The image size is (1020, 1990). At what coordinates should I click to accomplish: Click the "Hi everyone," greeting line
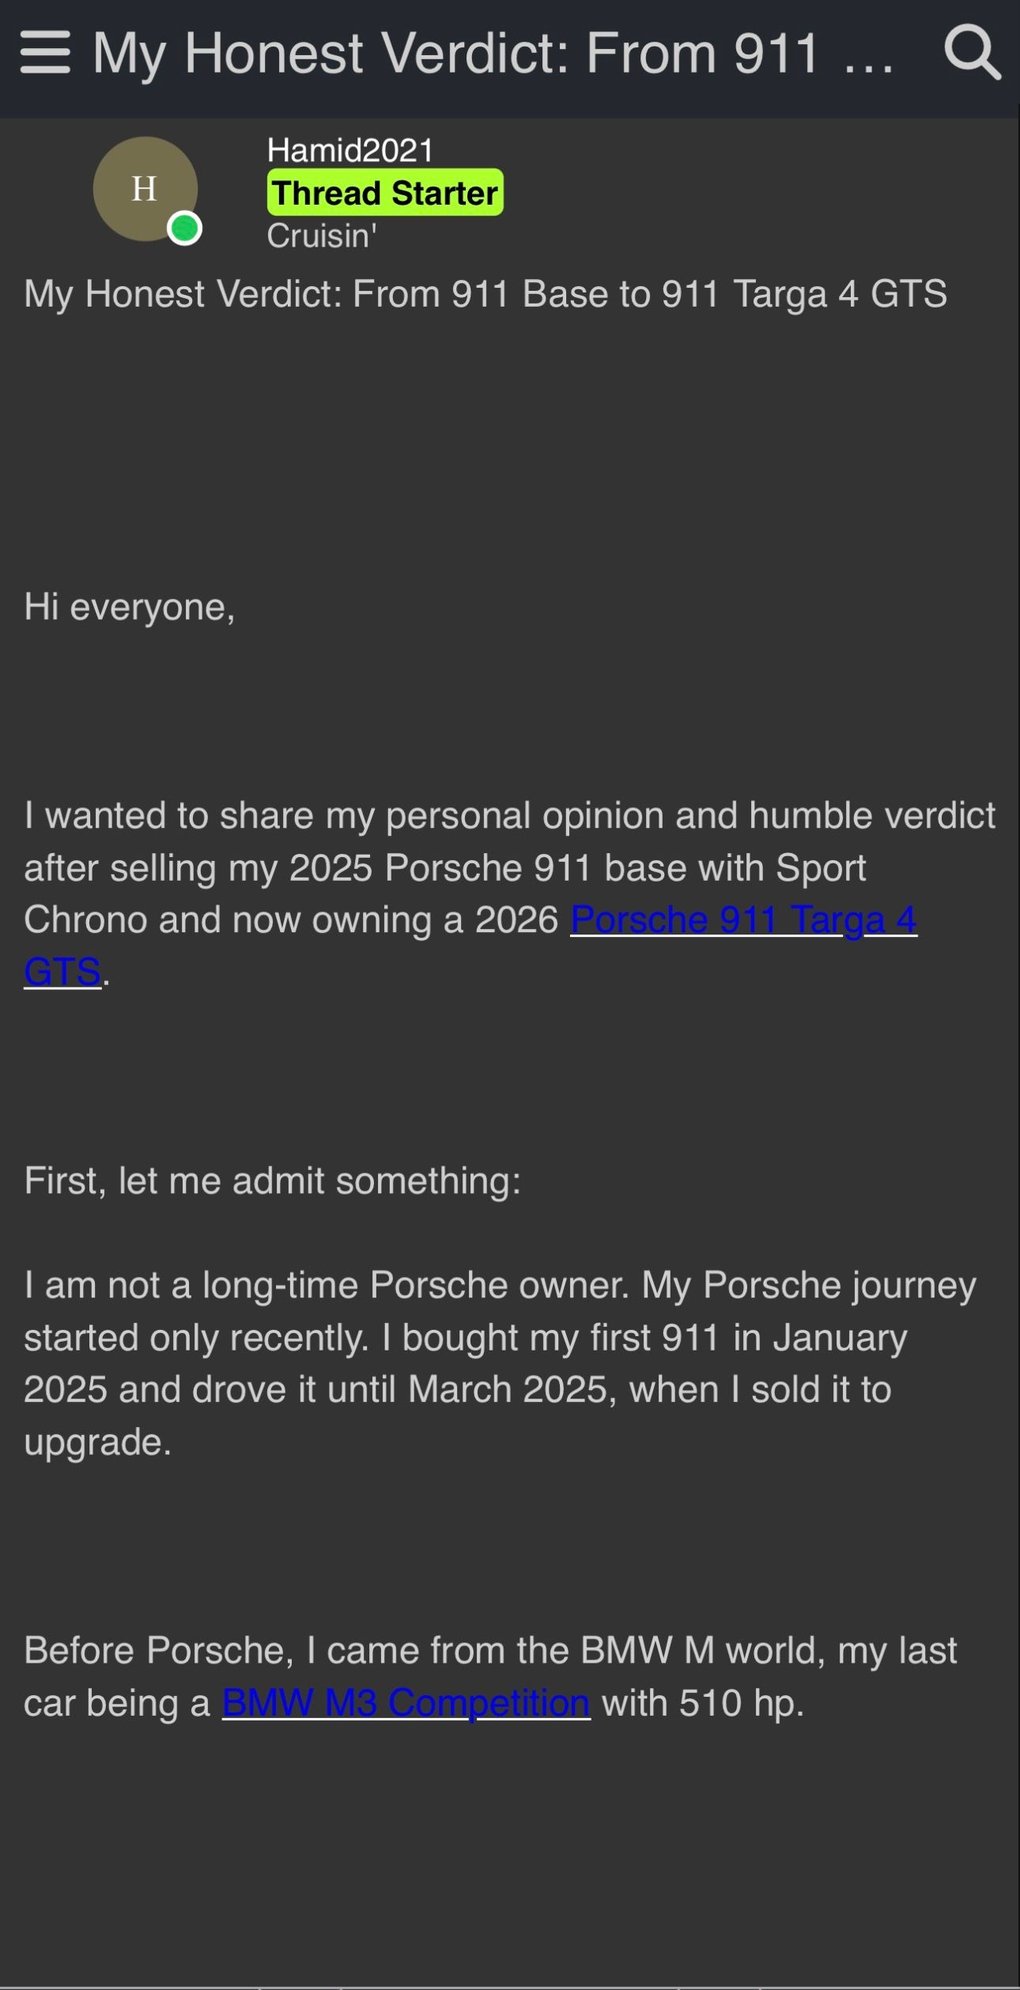coord(129,607)
